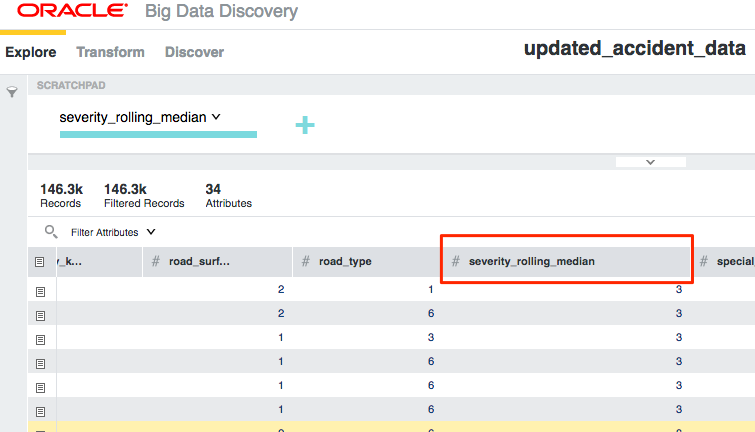Click the Oracle logo

pyautogui.click(x=73, y=10)
